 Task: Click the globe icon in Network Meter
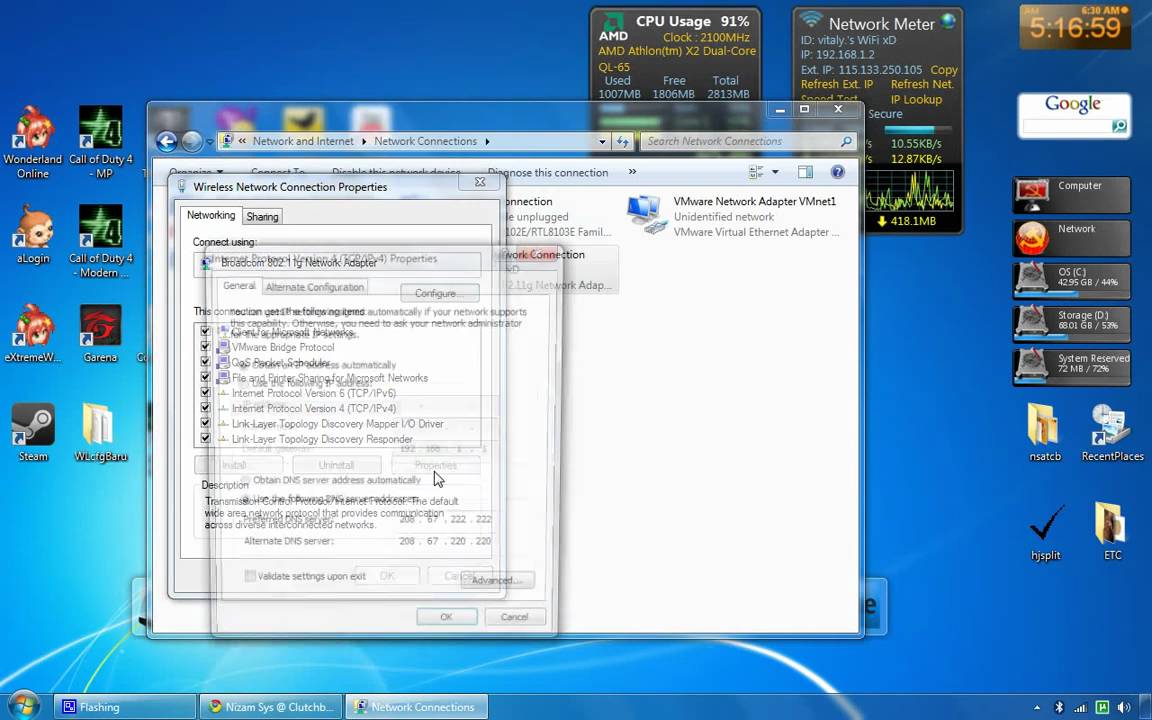948,21
